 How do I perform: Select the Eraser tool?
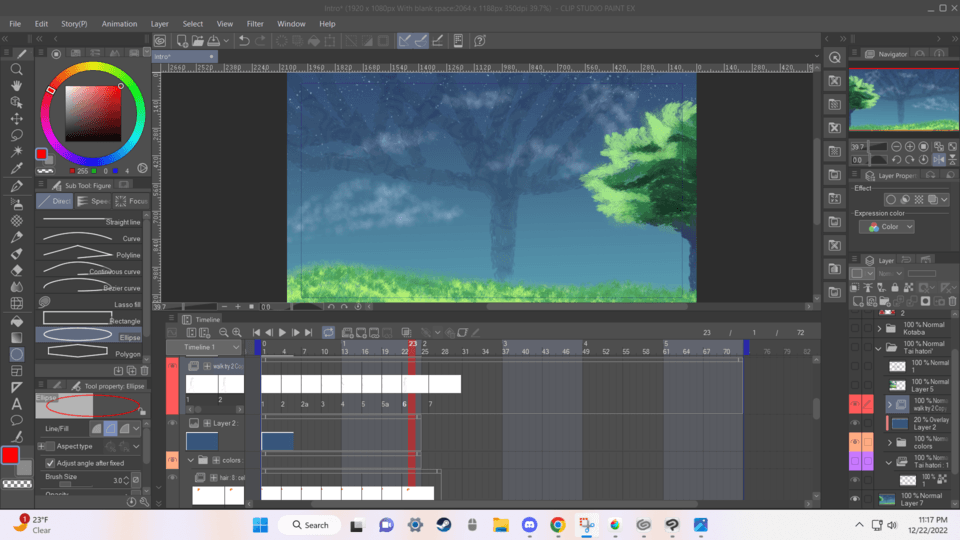coord(17,270)
